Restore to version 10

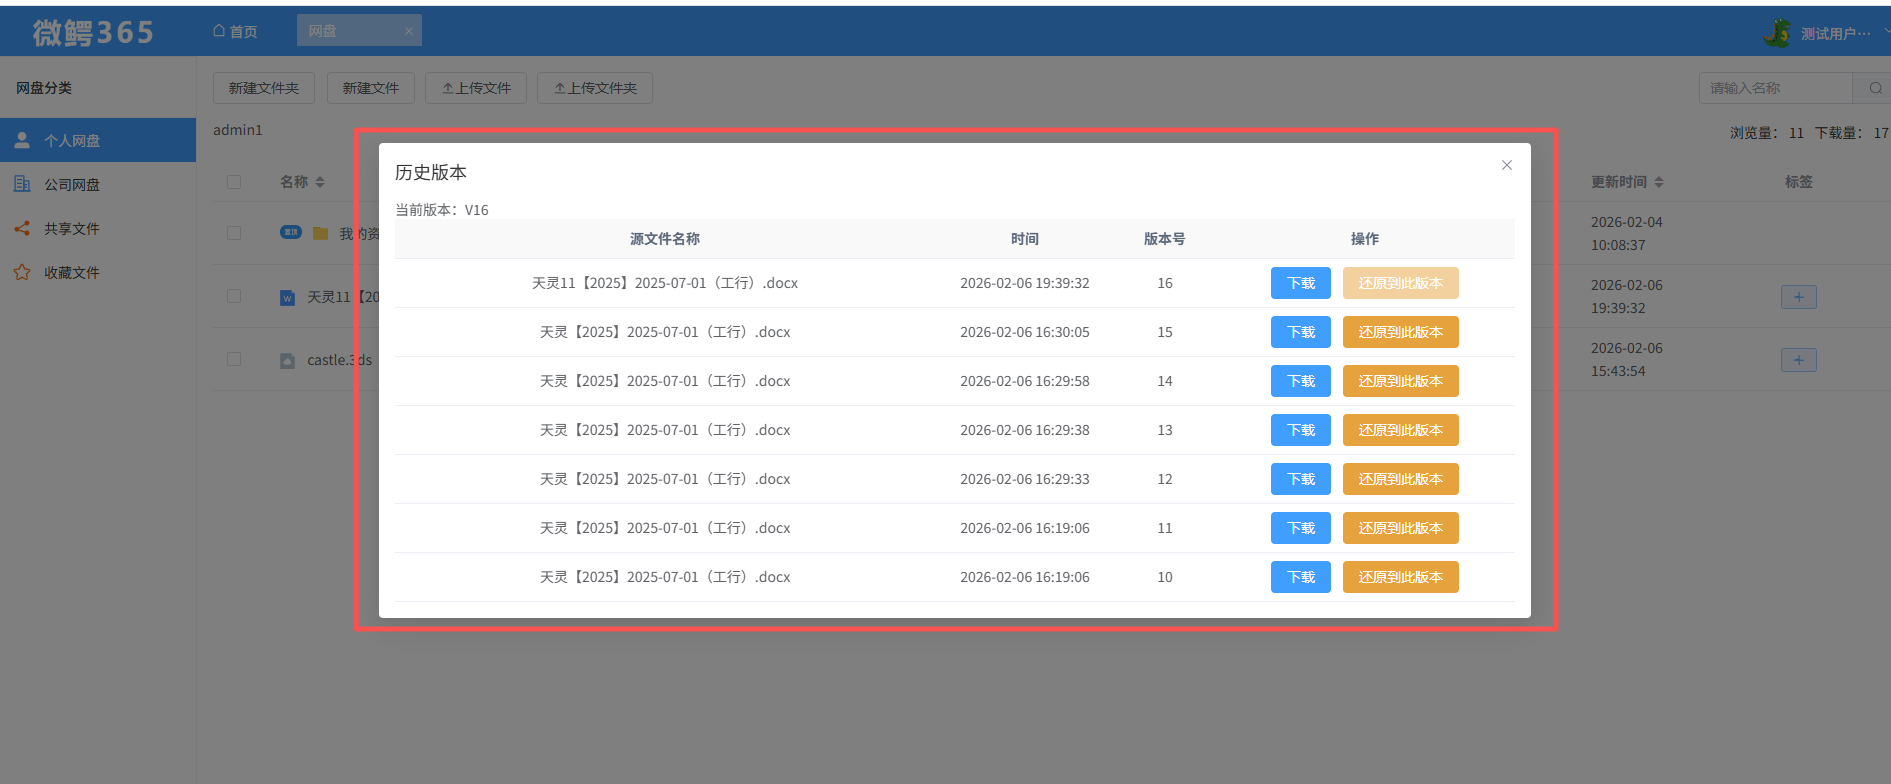1400,577
